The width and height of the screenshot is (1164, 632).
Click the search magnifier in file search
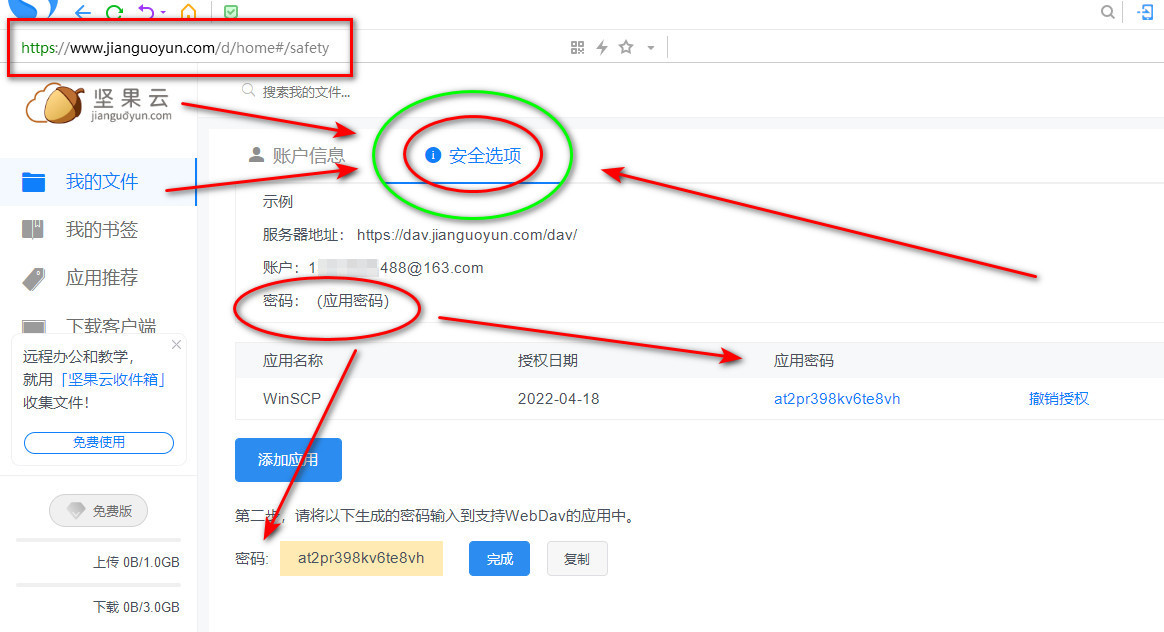click(249, 91)
